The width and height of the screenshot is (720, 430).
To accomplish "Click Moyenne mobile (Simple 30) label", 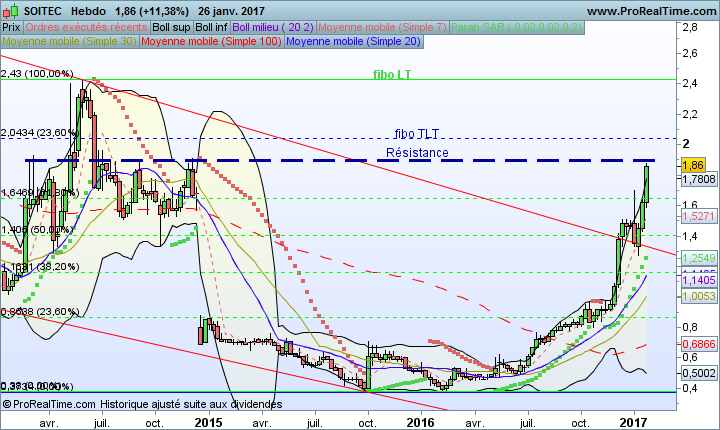I will pos(69,41).
